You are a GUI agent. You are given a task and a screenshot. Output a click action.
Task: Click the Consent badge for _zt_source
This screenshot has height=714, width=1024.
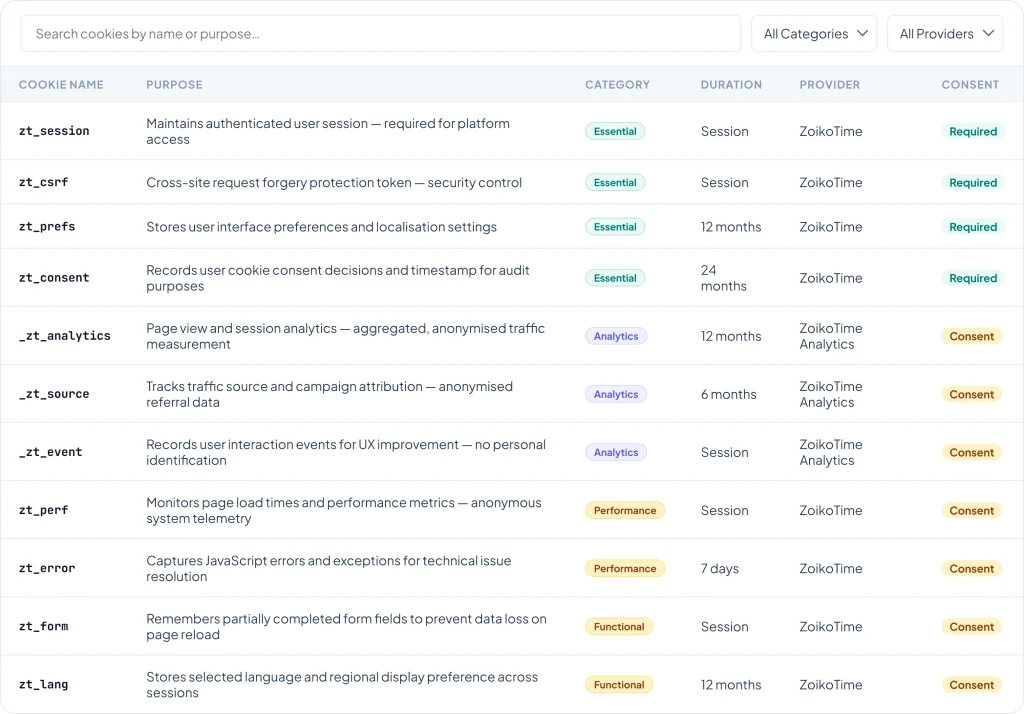pos(972,395)
